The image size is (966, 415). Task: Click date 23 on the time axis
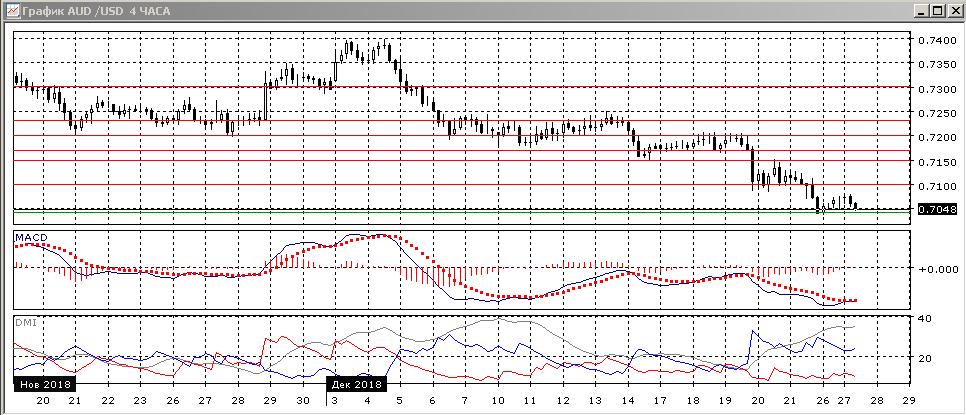tap(140, 400)
